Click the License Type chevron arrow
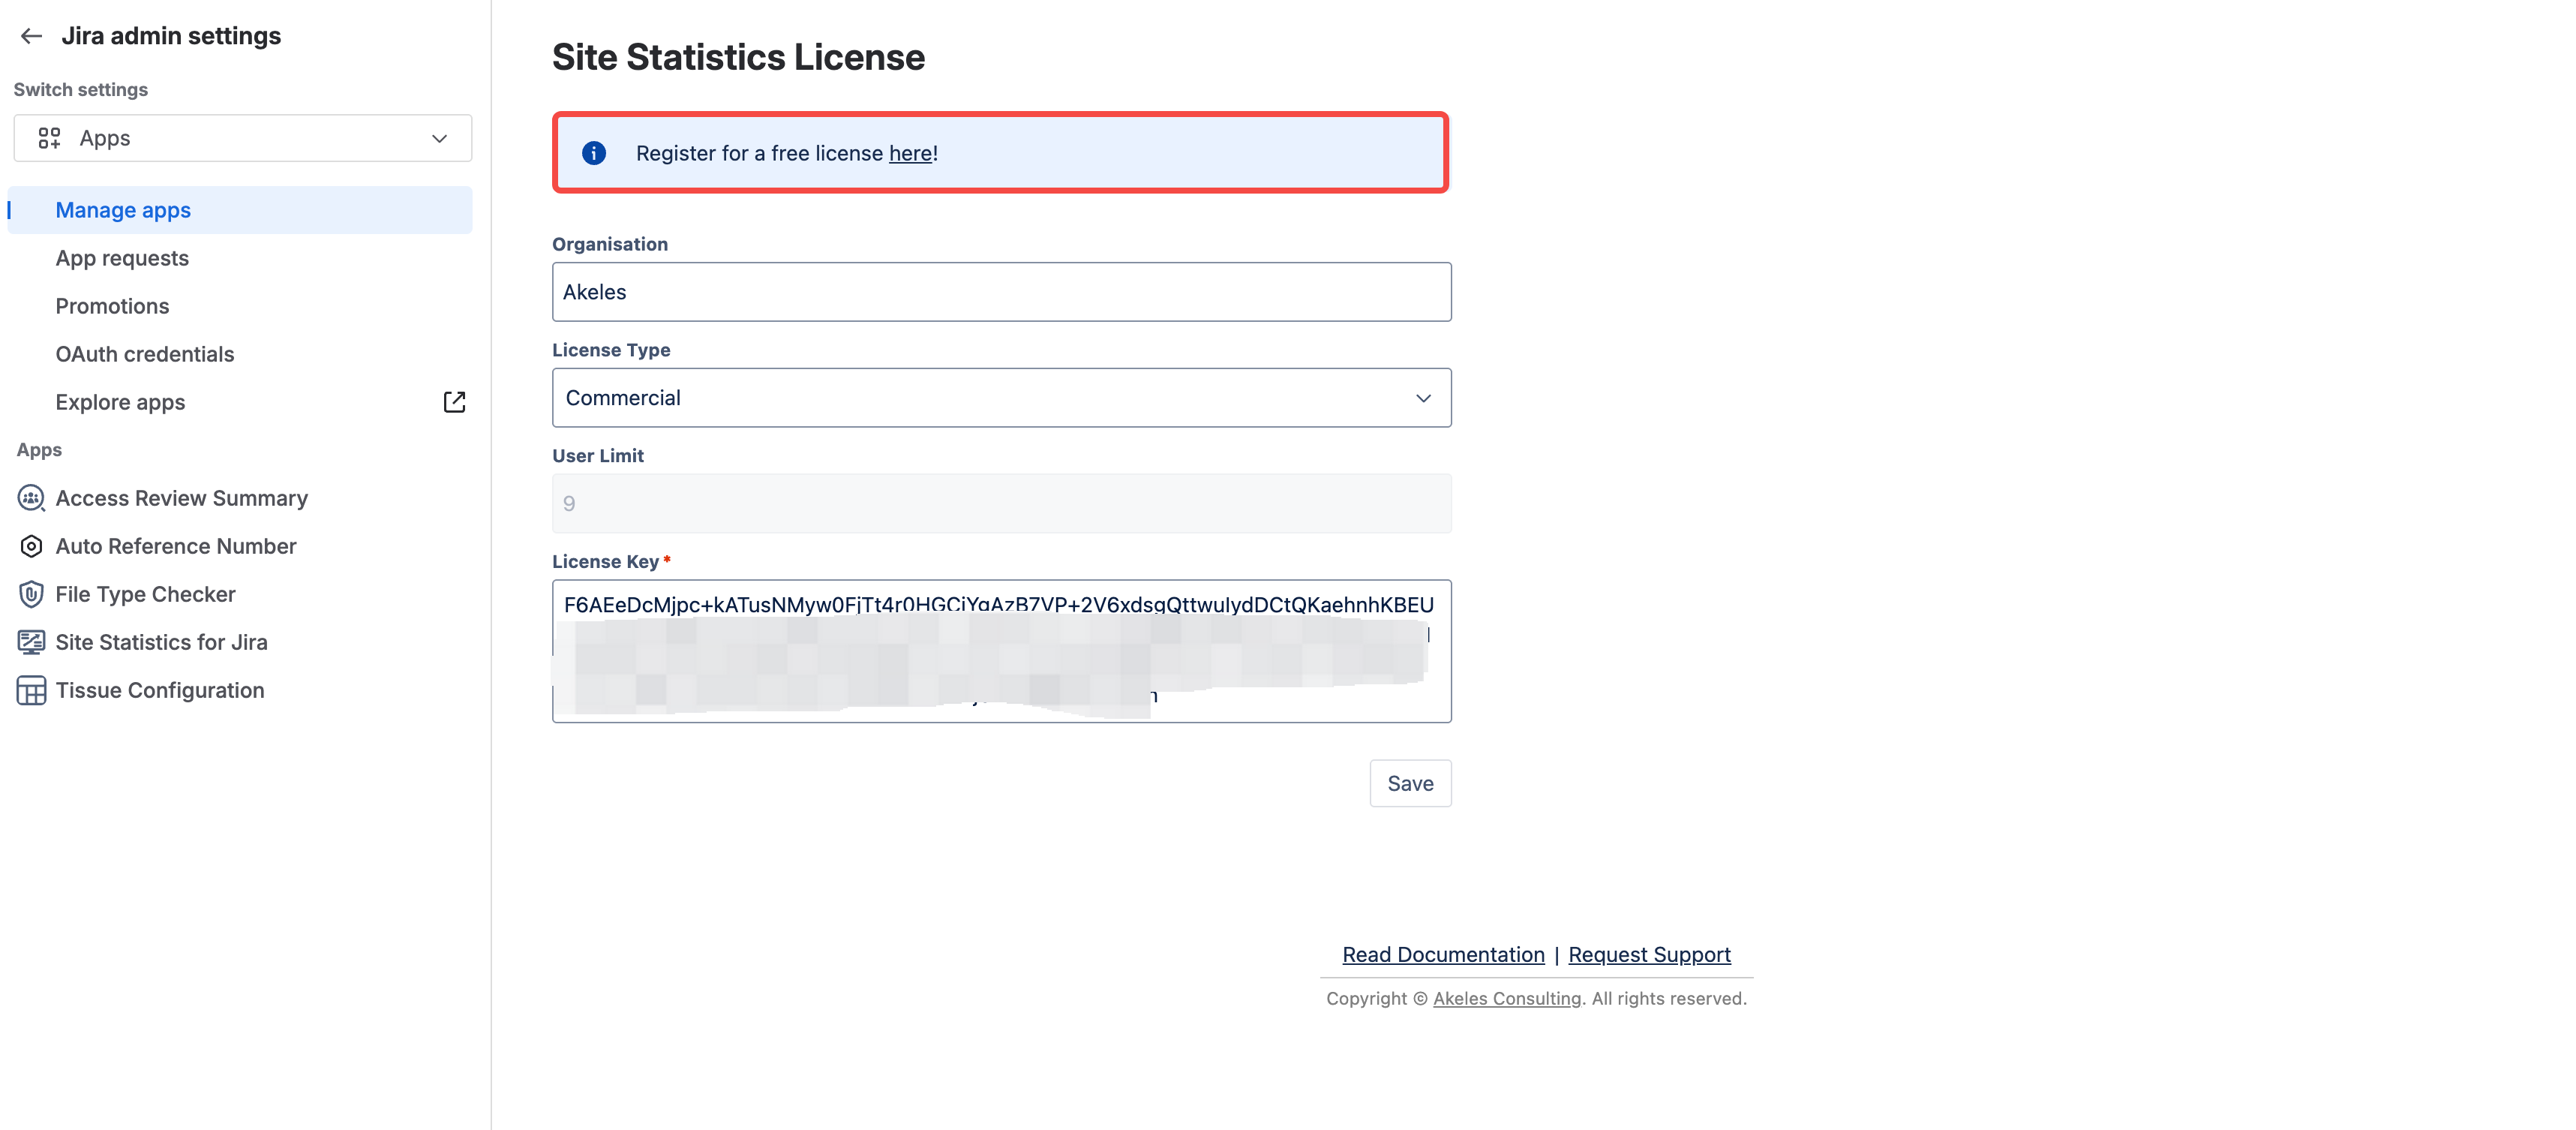The image size is (2576, 1130). (1423, 398)
